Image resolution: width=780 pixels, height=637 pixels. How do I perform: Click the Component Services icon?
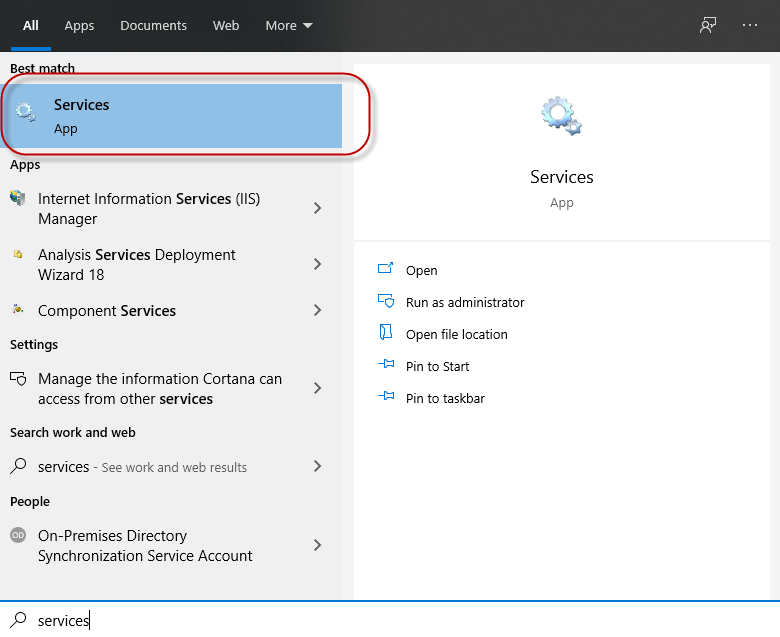[x=18, y=310]
